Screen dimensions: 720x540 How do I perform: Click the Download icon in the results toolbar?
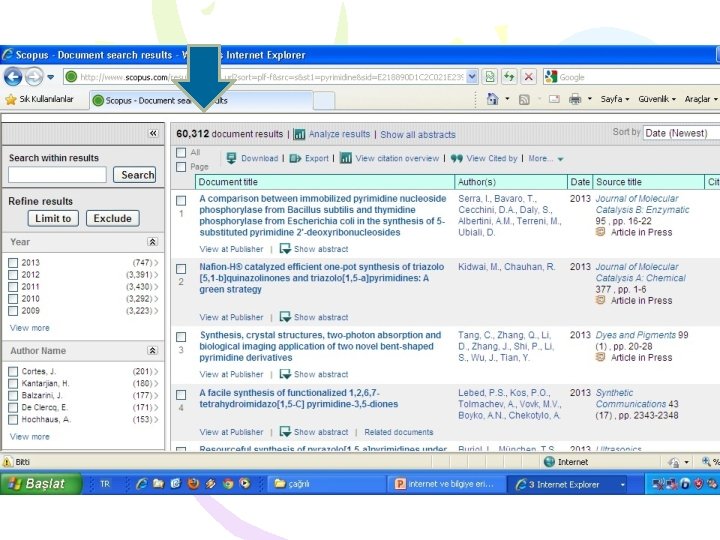[231, 158]
